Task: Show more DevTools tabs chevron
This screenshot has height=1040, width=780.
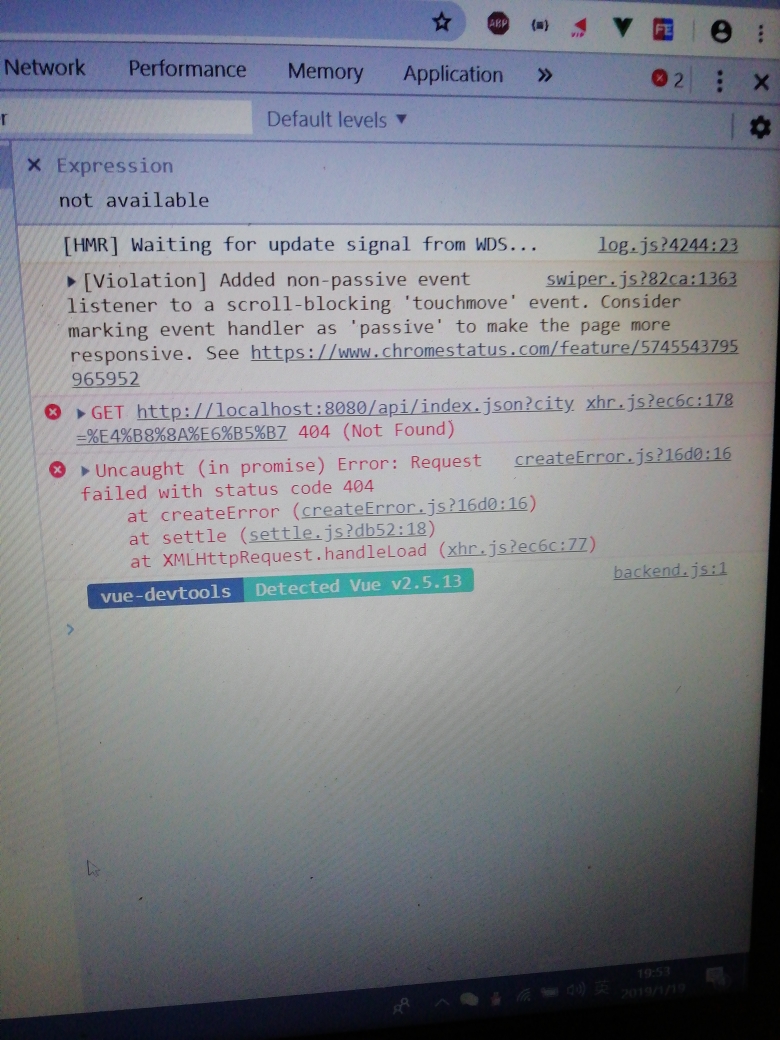Action: click(545, 76)
